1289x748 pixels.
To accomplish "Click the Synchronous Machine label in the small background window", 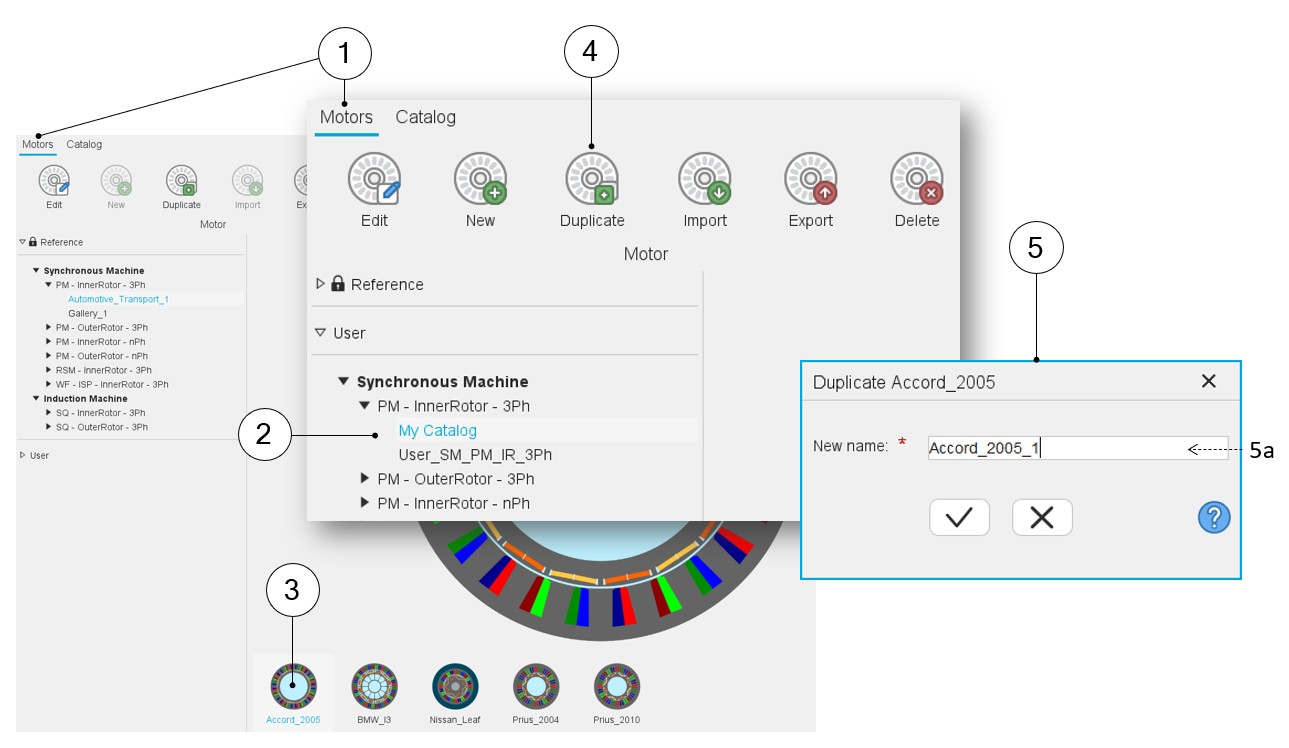I will [94, 271].
